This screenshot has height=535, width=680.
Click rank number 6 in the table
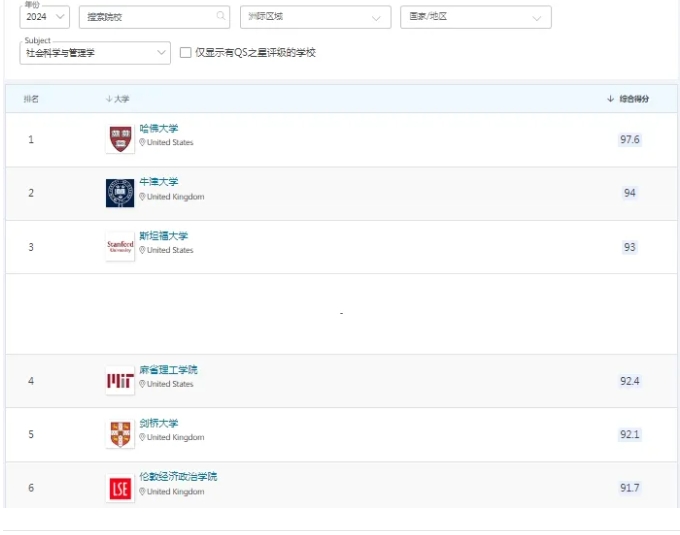click(31, 488)
